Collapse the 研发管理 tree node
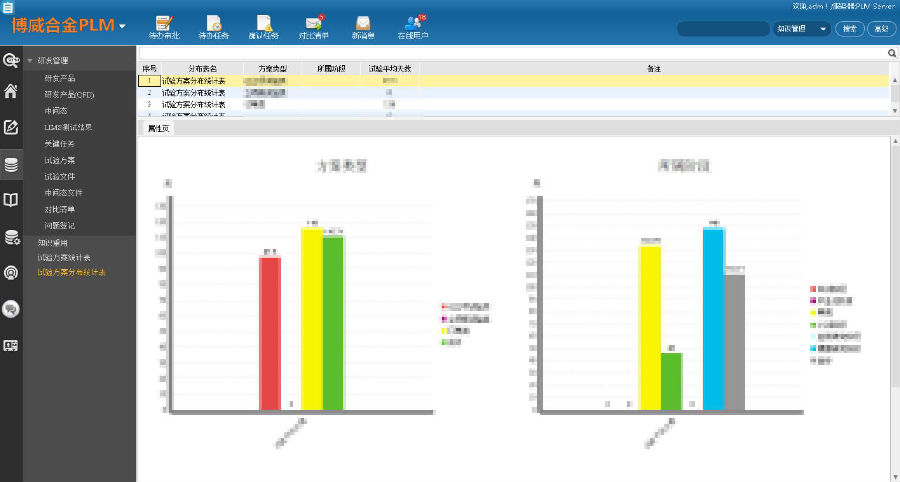 [x=30, y=60]
